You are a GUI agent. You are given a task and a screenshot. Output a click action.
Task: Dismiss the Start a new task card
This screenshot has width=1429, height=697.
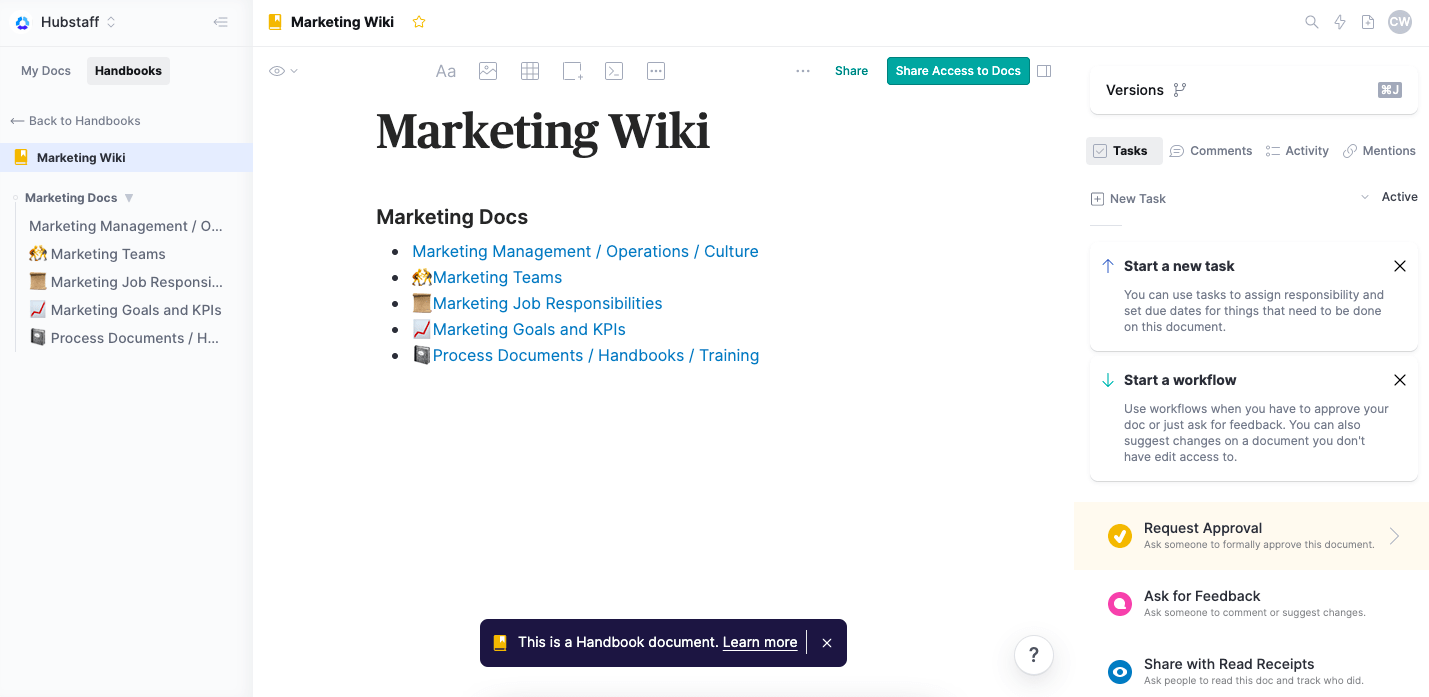1400,266
